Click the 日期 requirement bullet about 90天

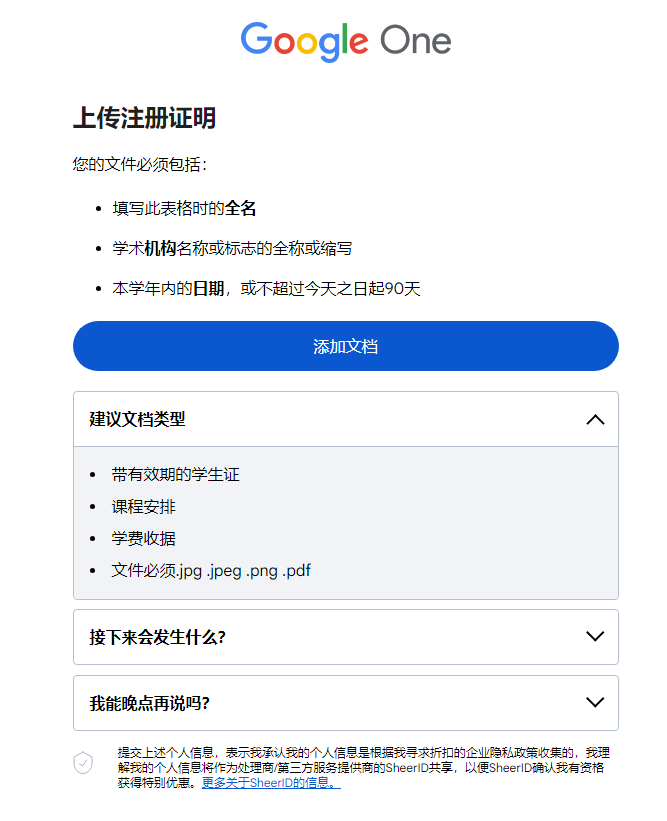pyautogui.click(x=266, y=289)
